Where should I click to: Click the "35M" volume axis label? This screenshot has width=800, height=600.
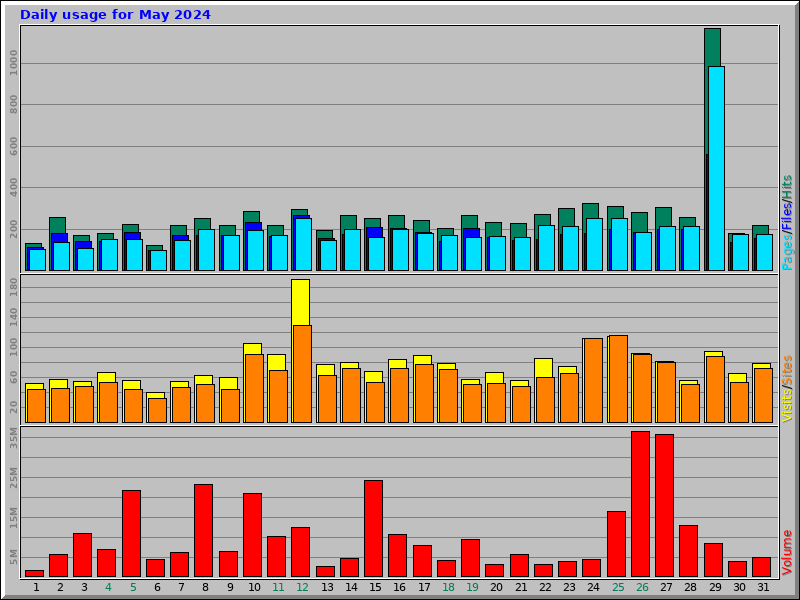click(x=13, y=438)
